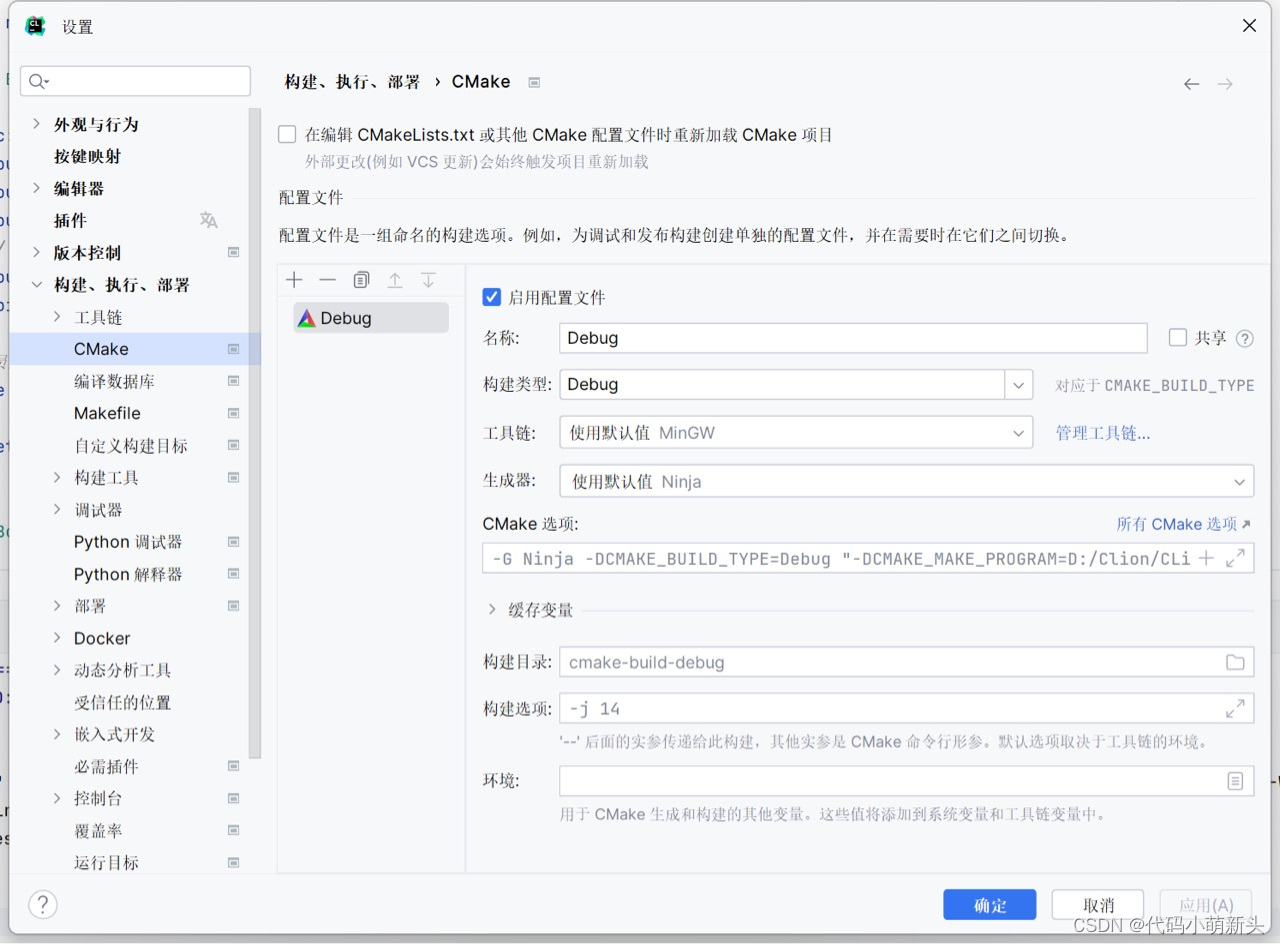Move profile up with arrow icon
The image size is (1280, 944).
pyautogui.click(x=395, y=280)
